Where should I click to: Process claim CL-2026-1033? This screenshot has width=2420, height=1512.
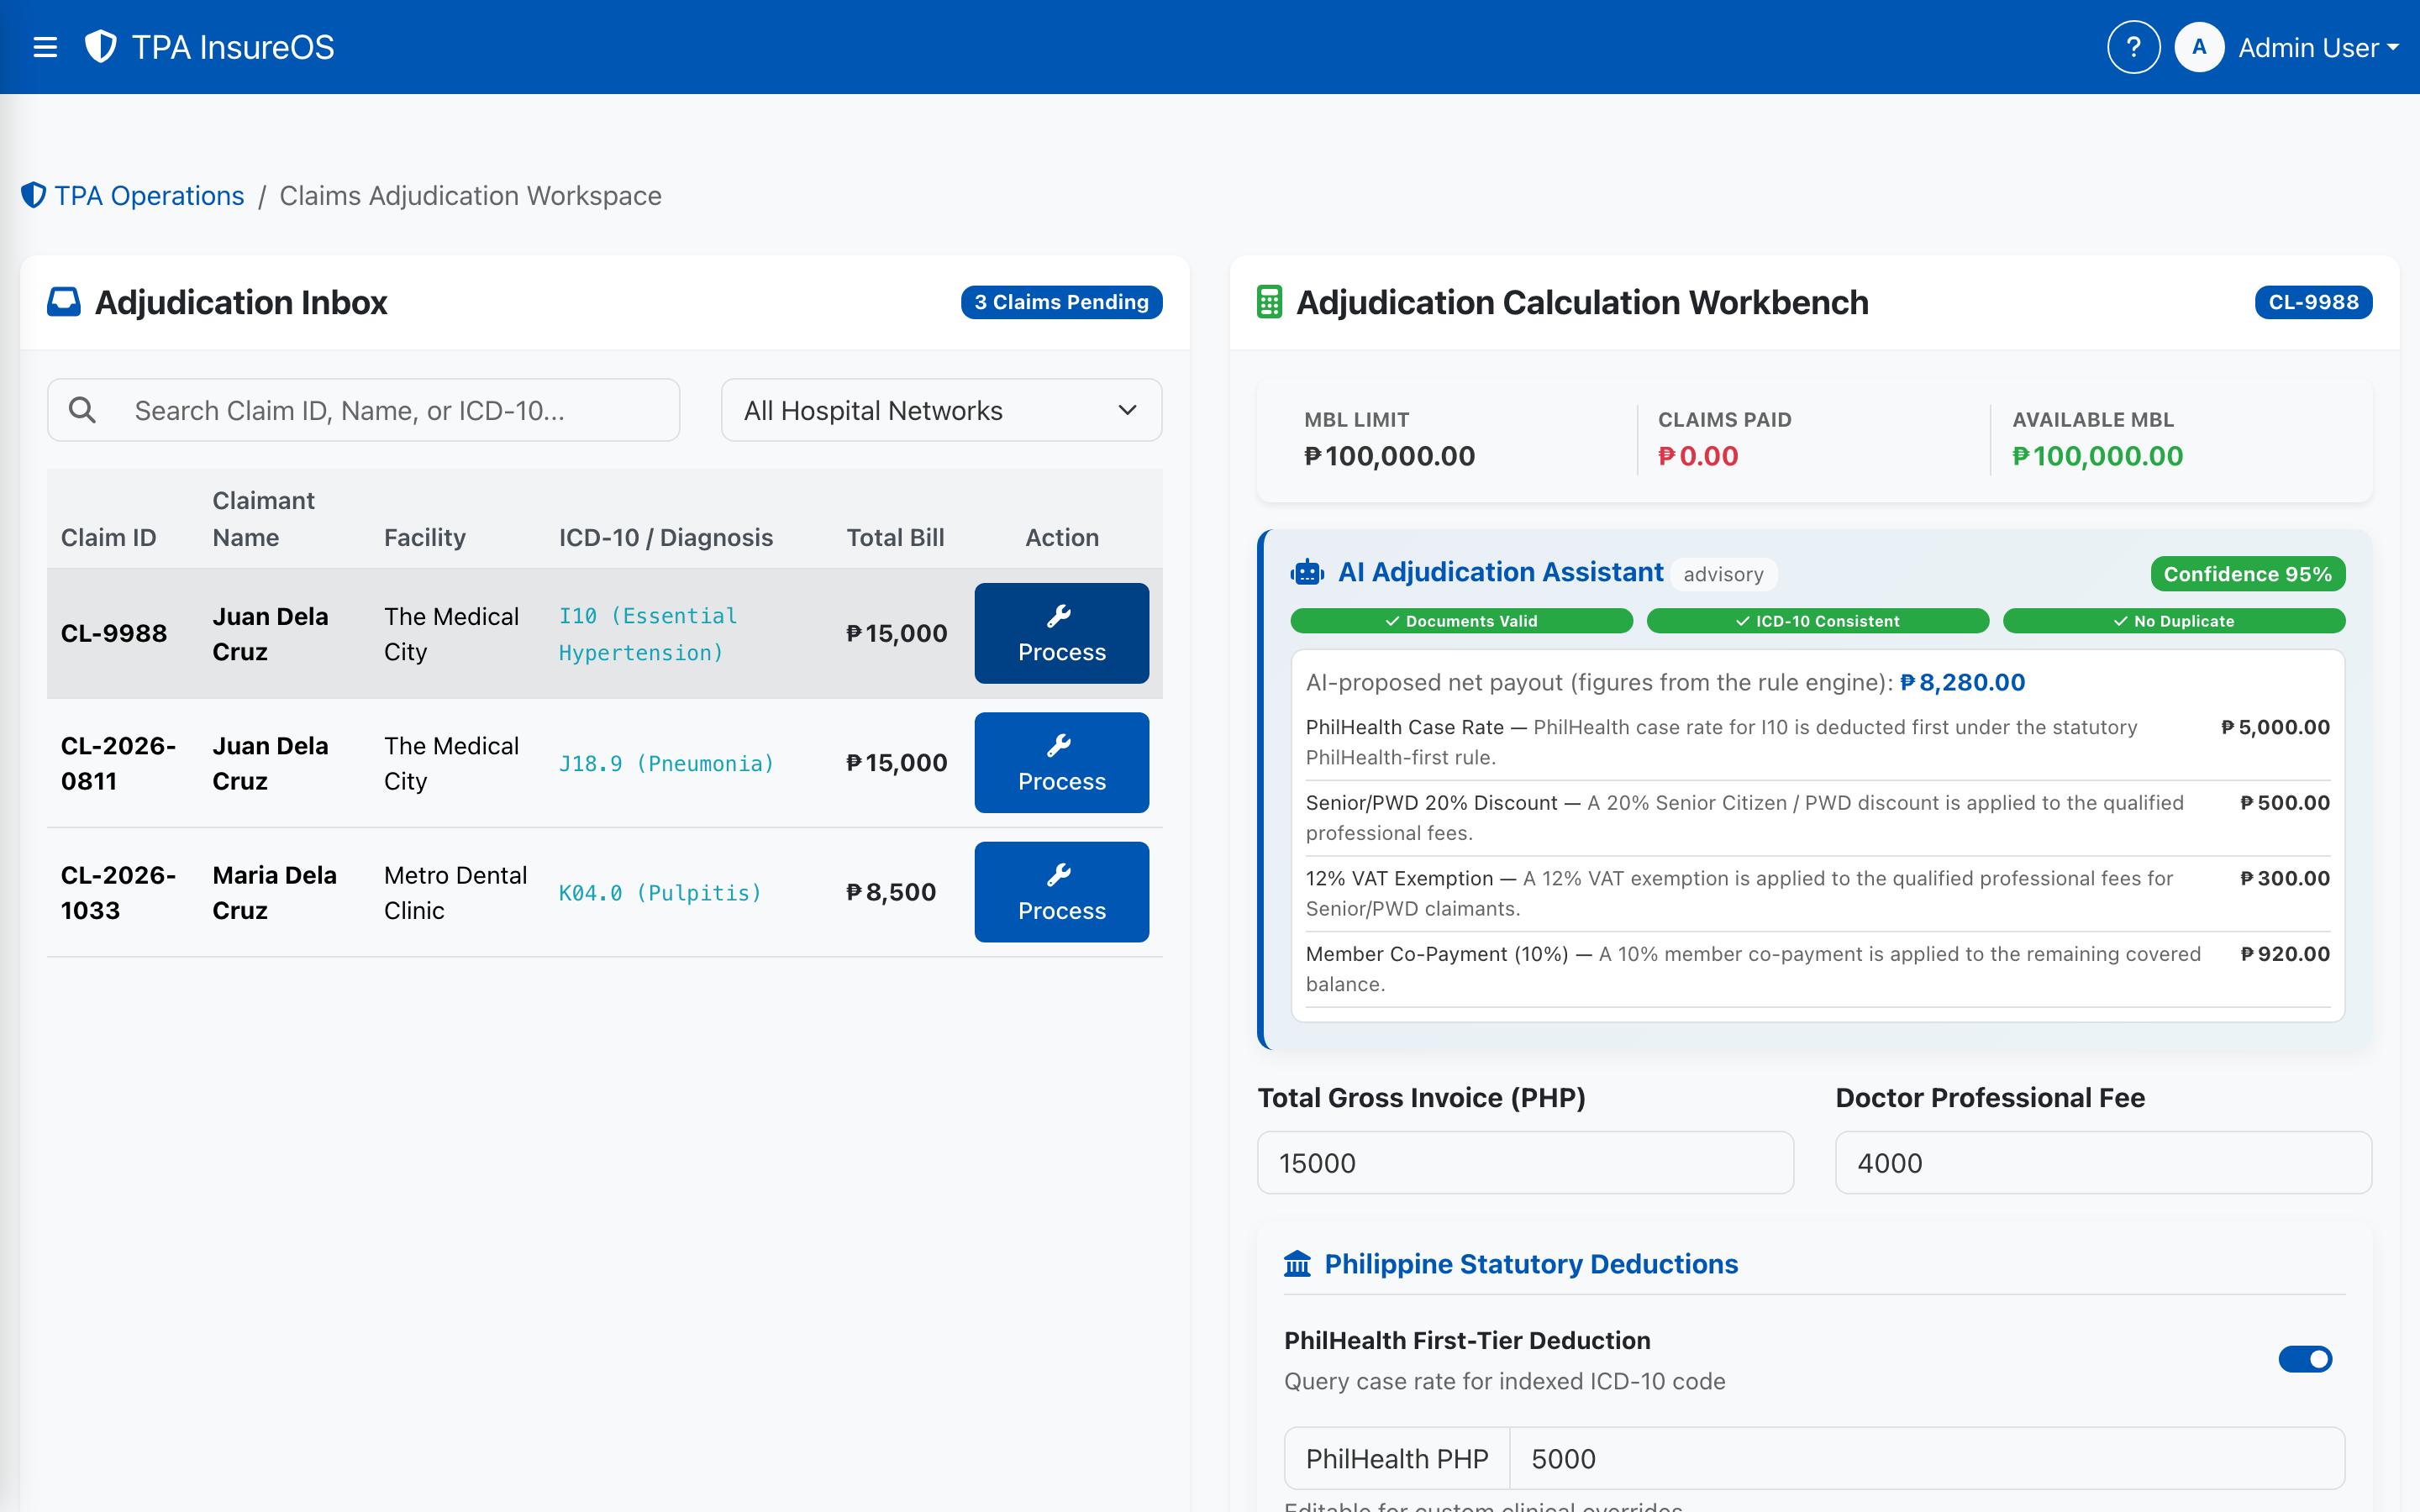1061,892
